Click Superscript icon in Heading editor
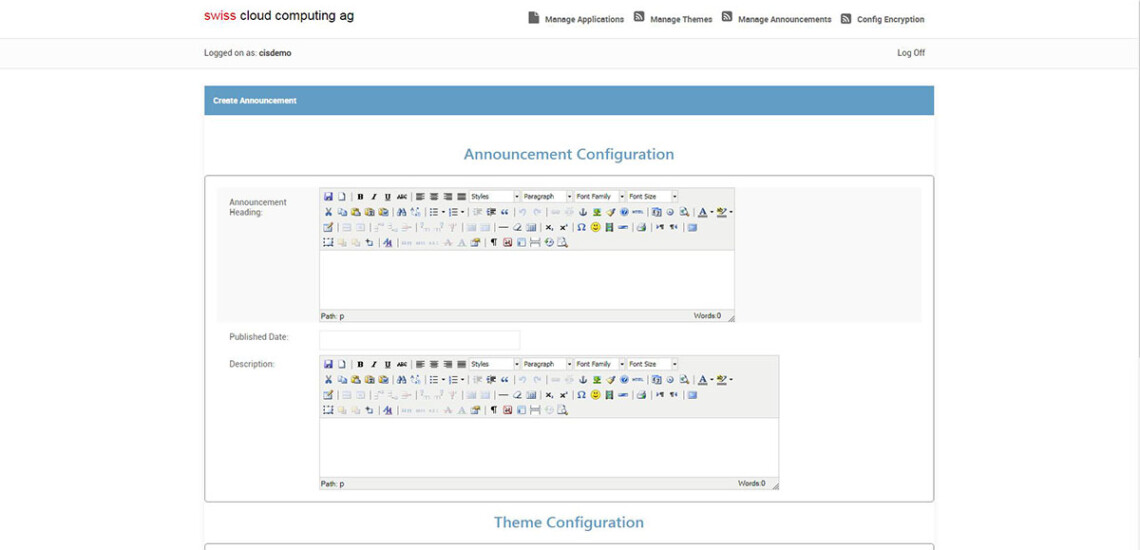 563,228
